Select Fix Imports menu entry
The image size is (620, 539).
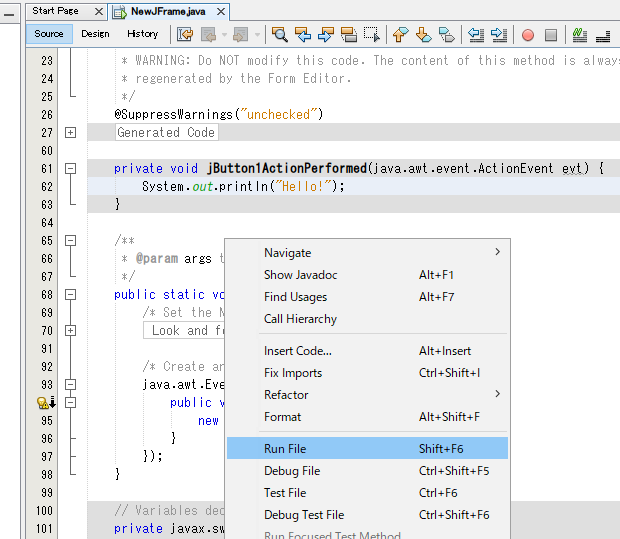[x=367, y=373]
